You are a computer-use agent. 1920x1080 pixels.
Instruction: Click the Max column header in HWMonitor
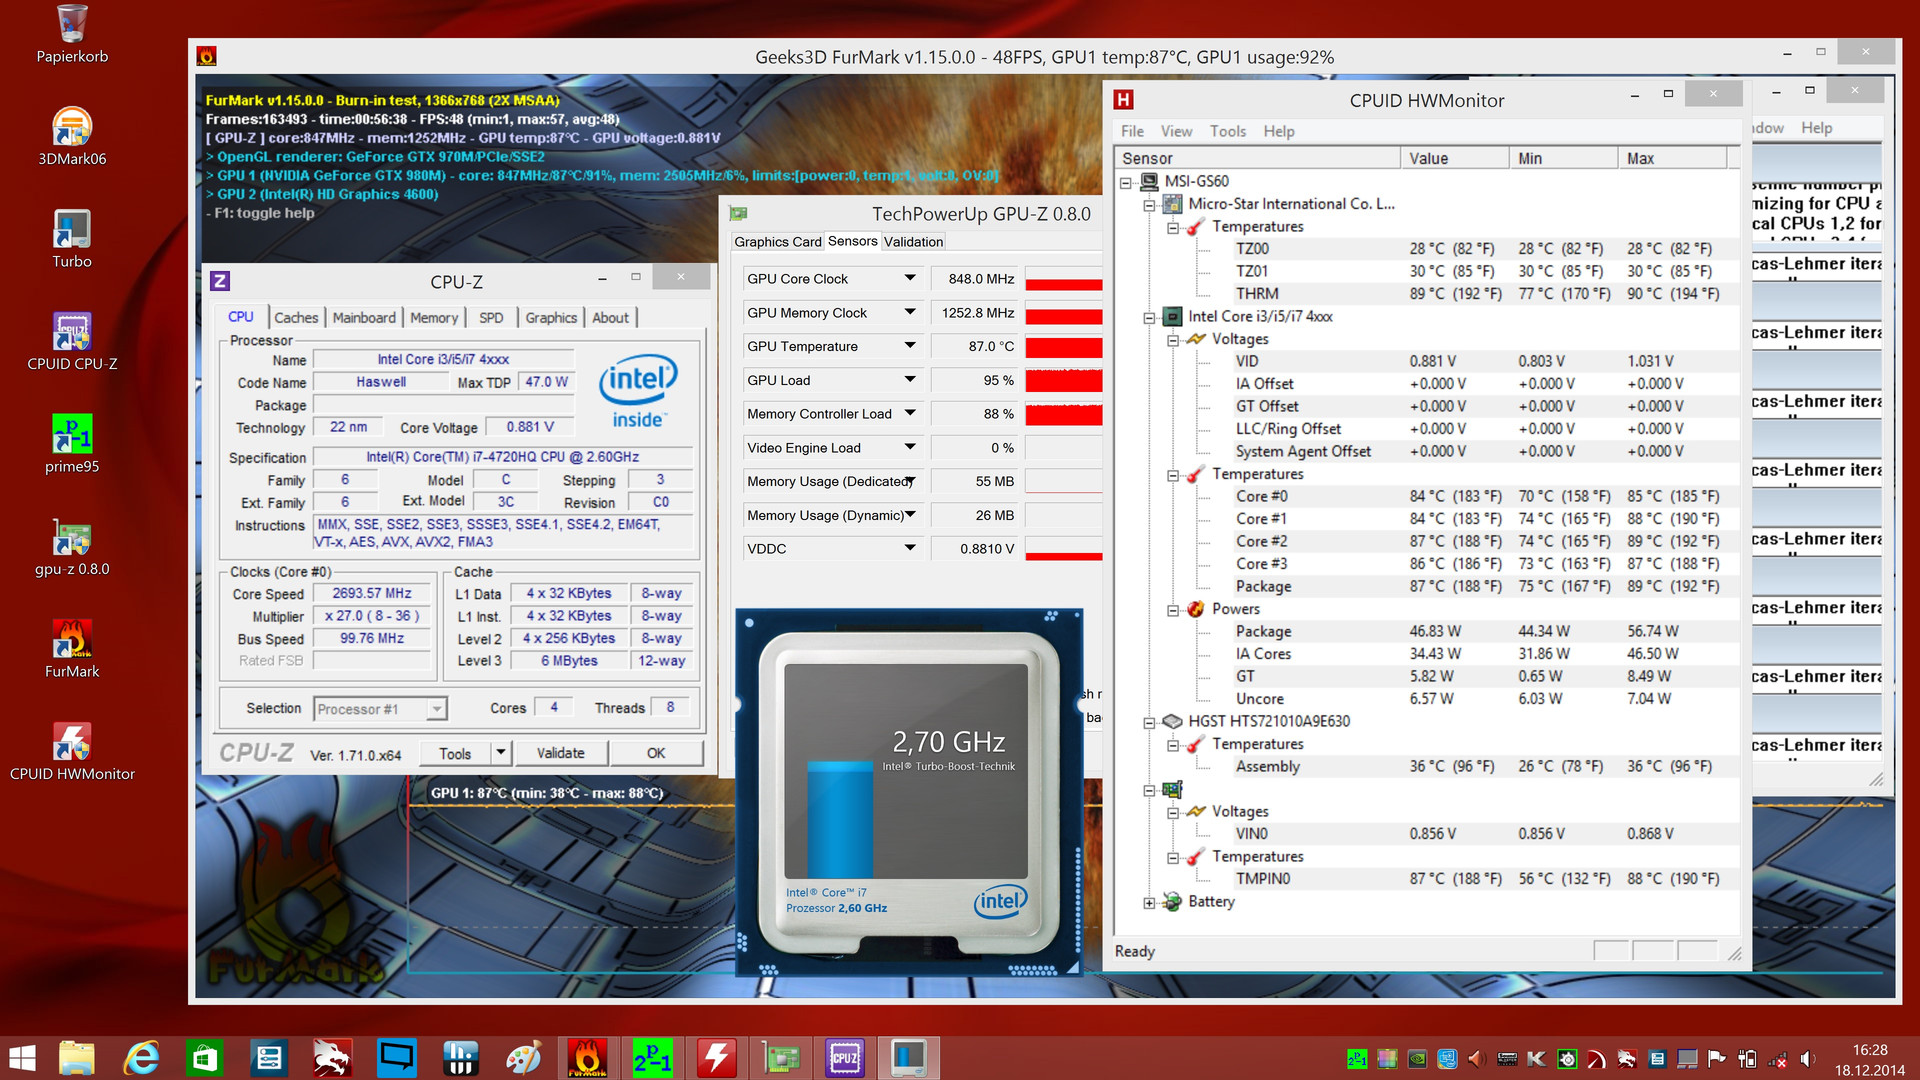tap(1672, 158)
